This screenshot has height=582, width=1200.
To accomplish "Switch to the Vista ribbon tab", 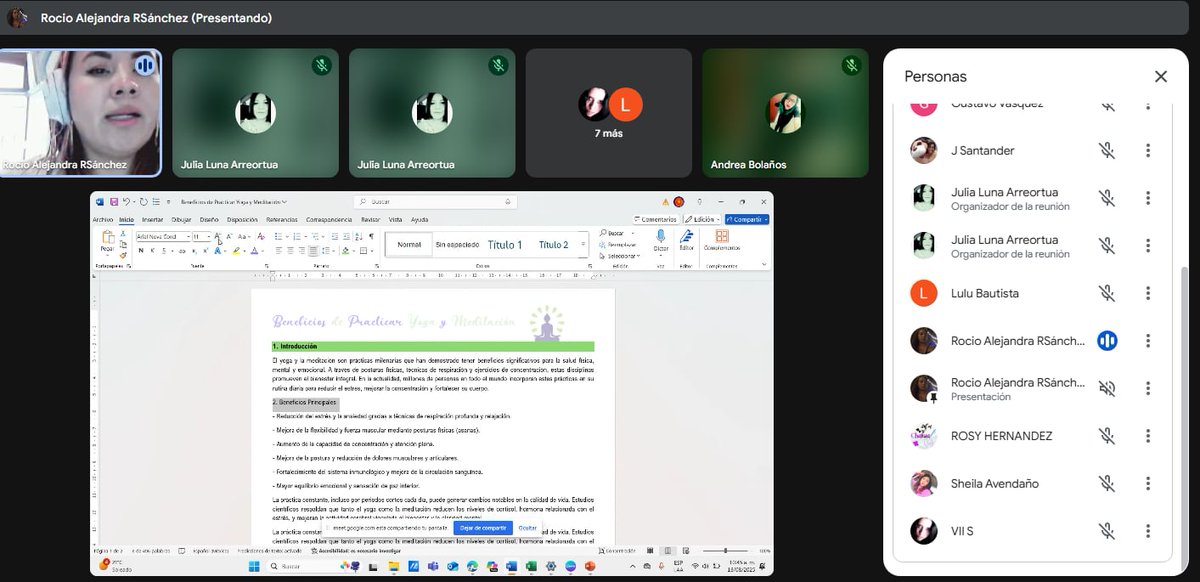I will pos(396,219).
